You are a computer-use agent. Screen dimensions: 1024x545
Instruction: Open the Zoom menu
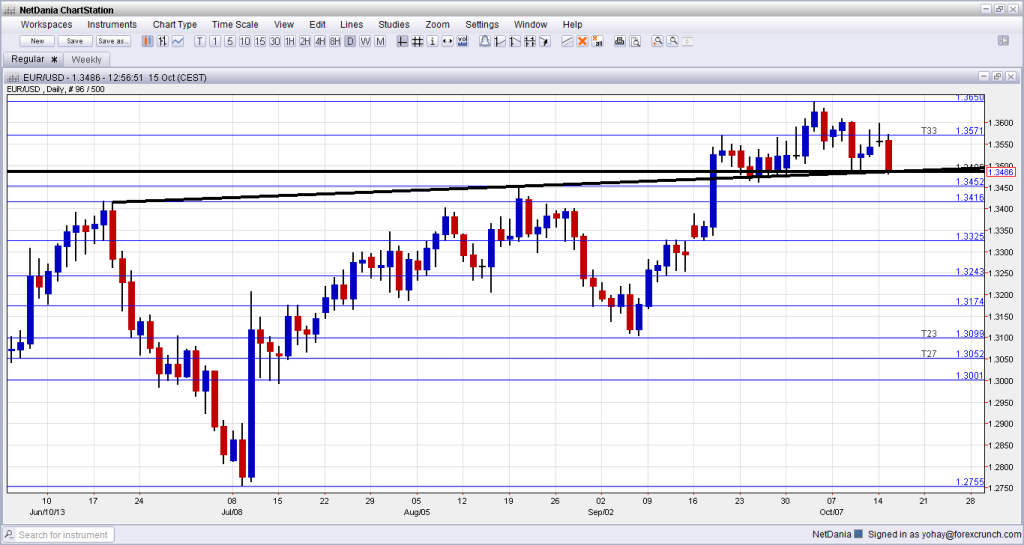coord(437,24)
